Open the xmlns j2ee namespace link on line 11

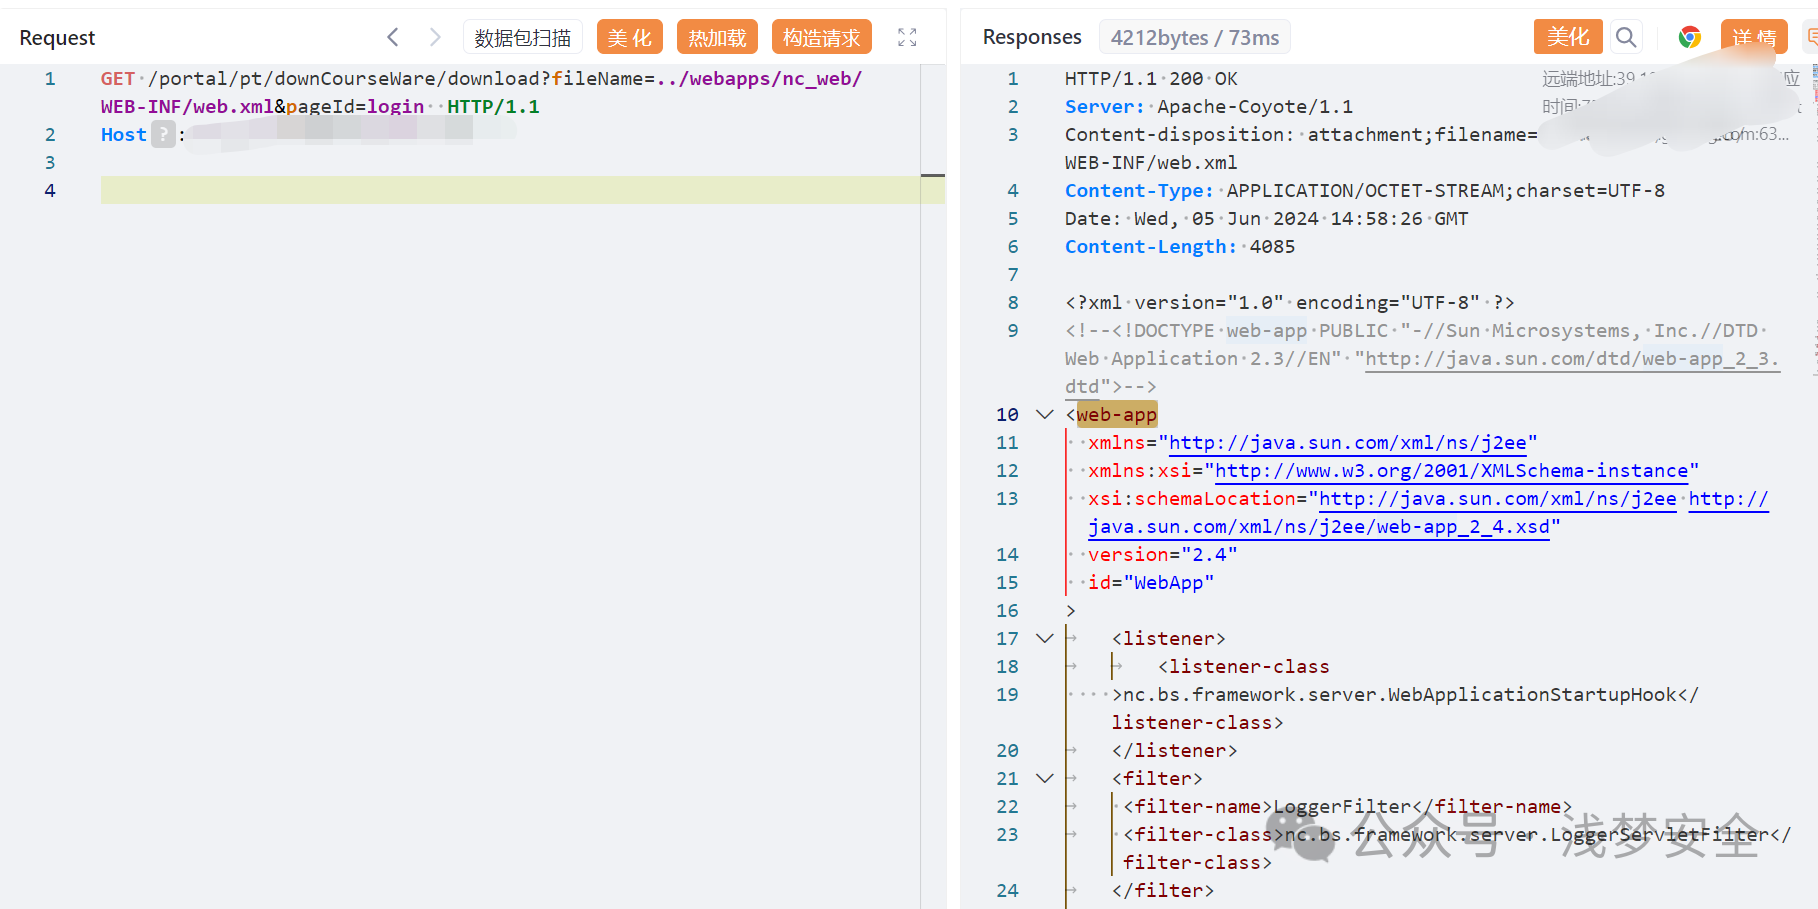[1348, 442]
